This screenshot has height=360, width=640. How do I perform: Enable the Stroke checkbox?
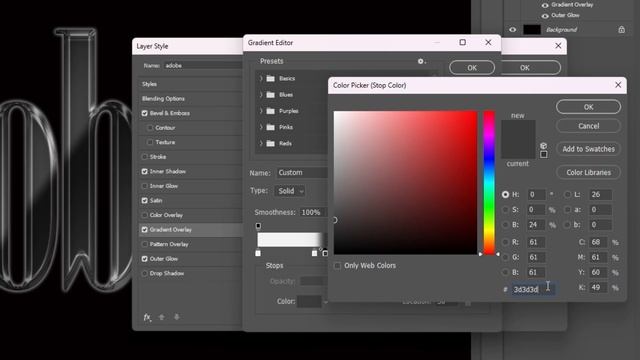click(x=144, y=157)
